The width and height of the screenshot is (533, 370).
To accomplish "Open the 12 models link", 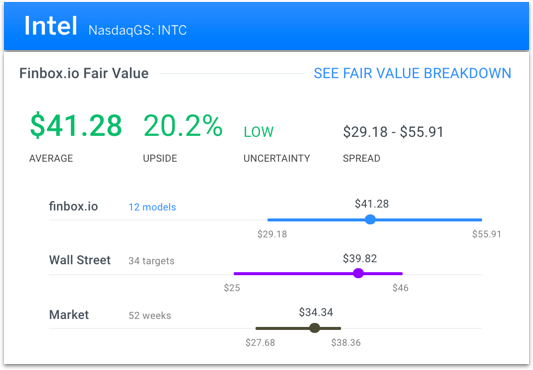I will (x=152, y=207).
